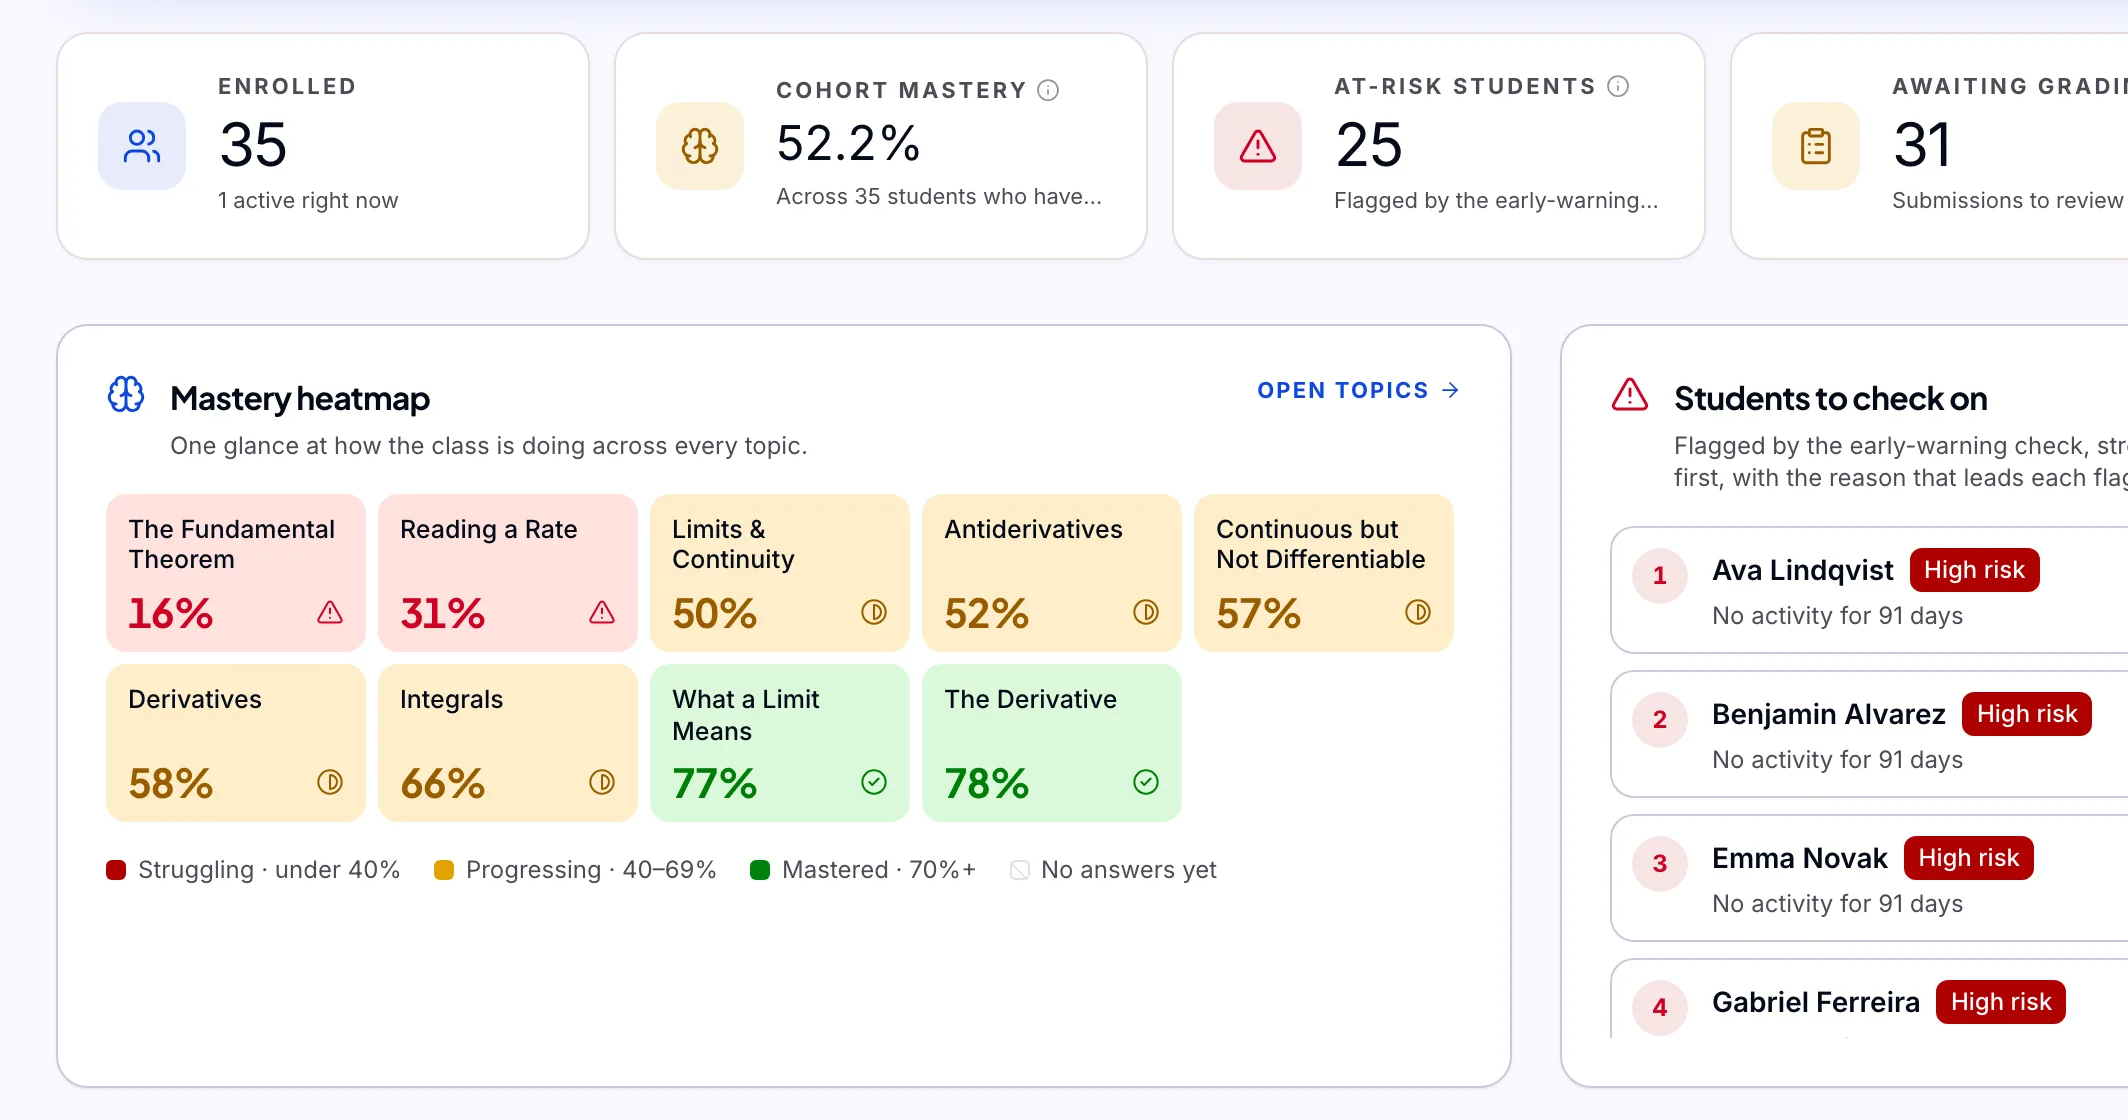Image resolution: width=2128 pixels, height=1120 pixels.
Task: Click the '1 active right now' text
Action: [308, 201]
